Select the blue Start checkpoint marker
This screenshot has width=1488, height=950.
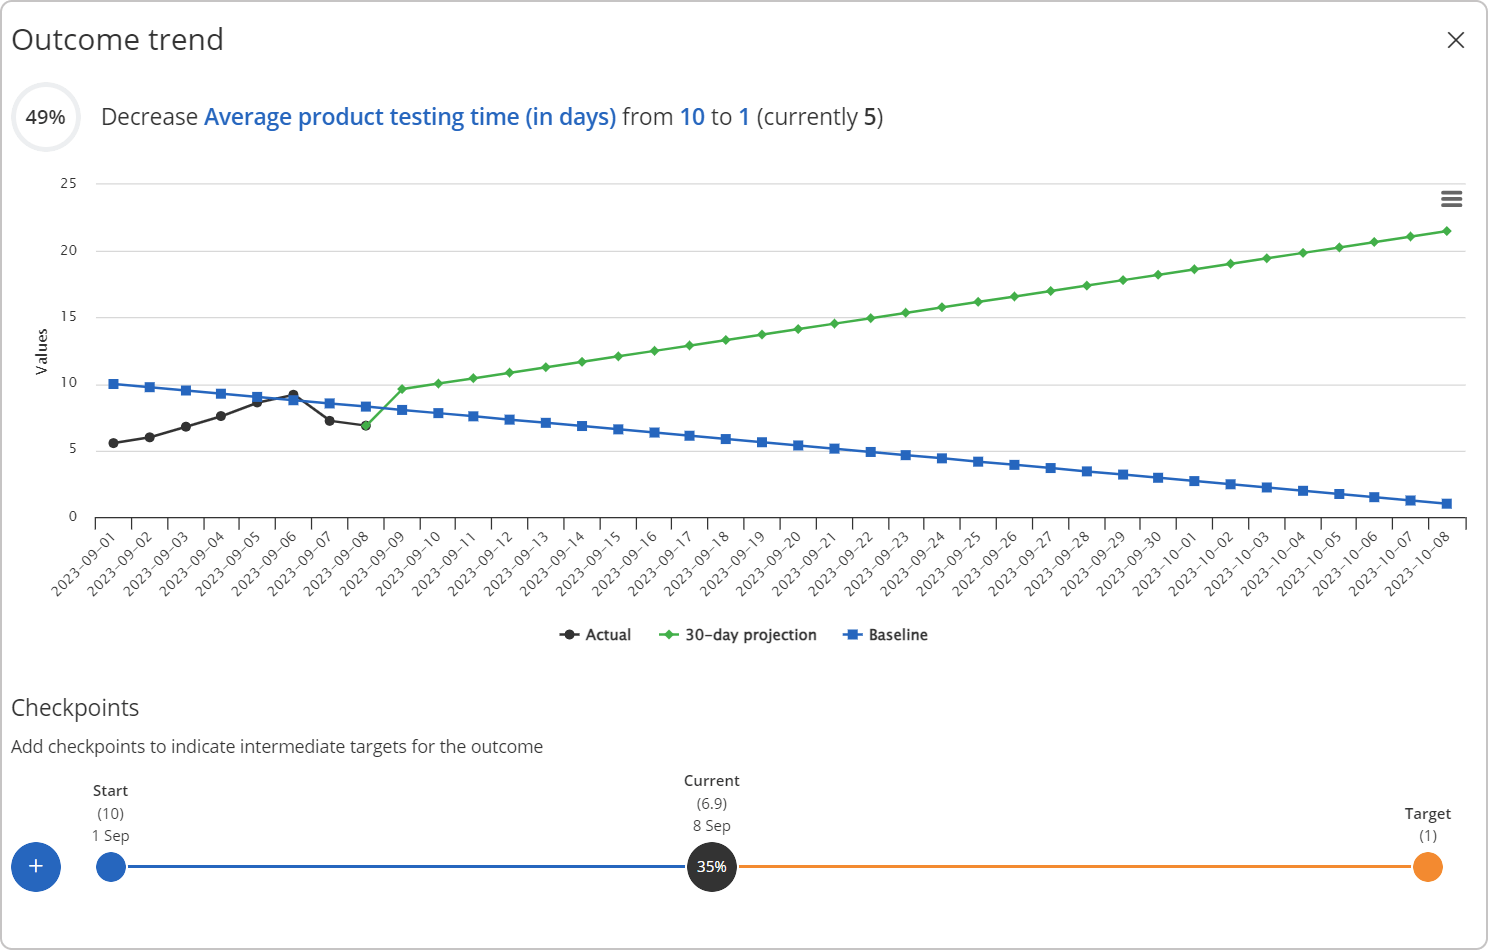[111, 866]
